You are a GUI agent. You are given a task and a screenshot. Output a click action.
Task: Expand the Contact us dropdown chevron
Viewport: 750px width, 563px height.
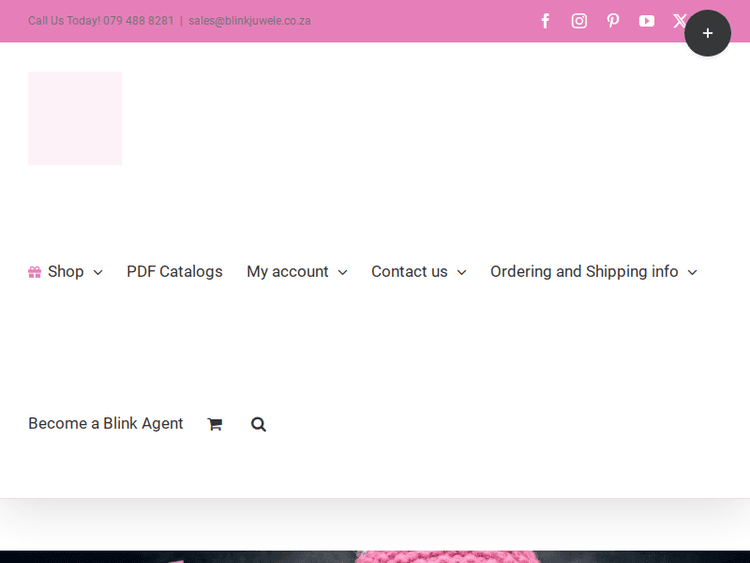(462, 273)
